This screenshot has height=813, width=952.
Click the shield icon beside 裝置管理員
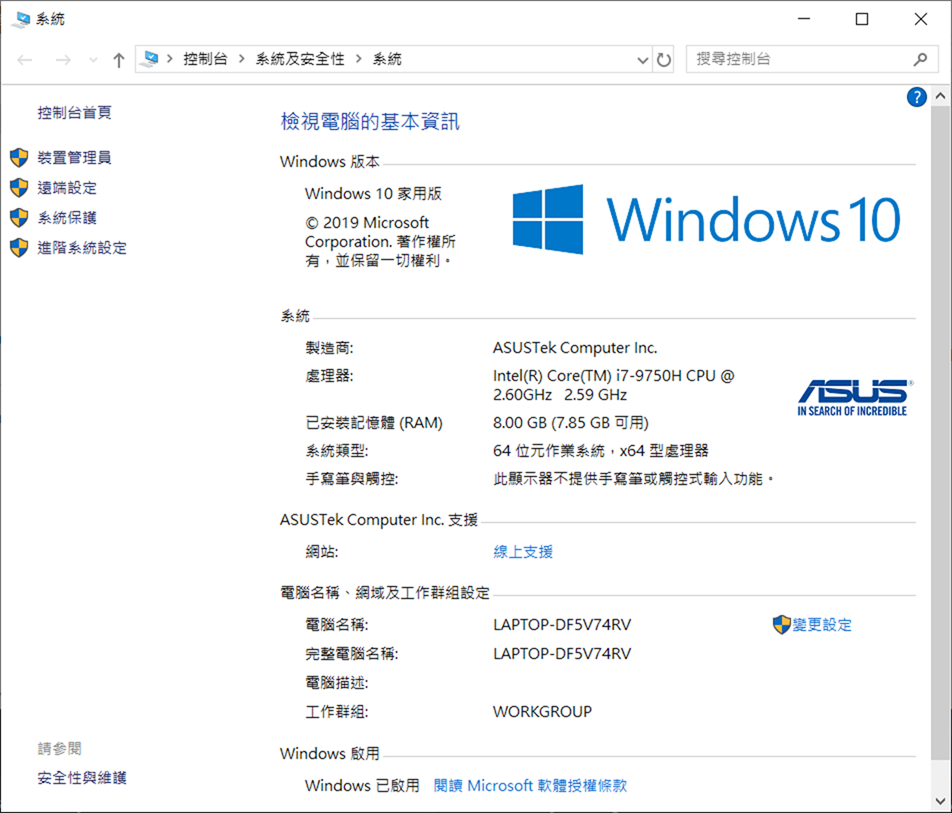pos(19,157)
